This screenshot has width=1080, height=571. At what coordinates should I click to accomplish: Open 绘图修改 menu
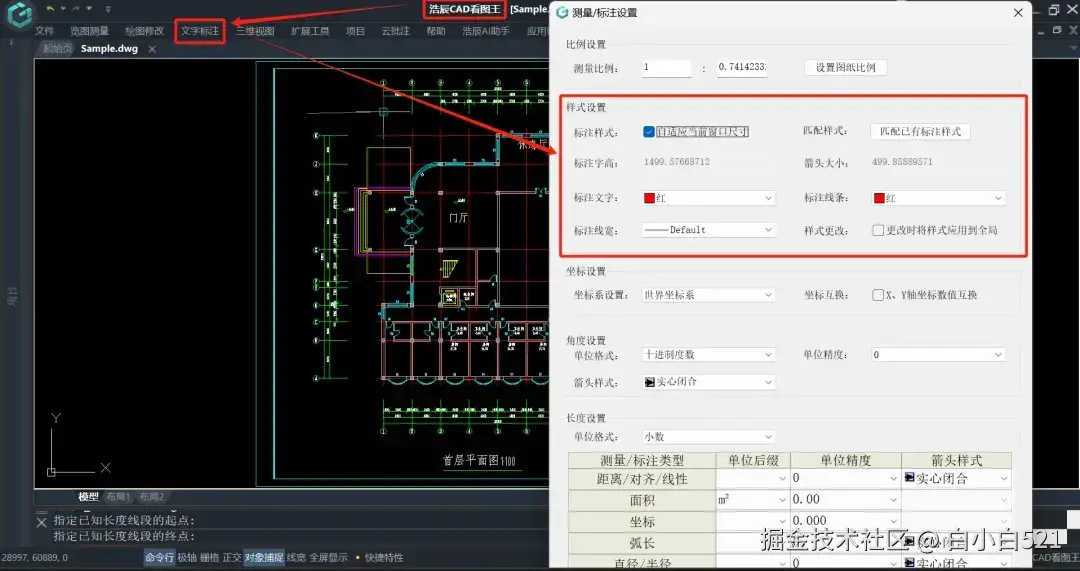[x=145, y=31]
